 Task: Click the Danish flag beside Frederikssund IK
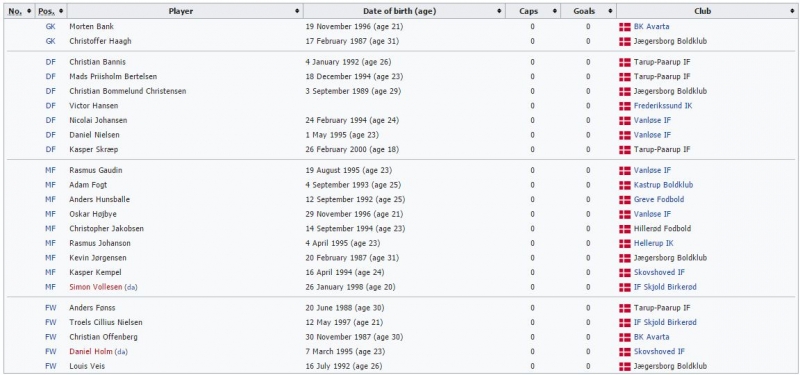click(624, 106)
